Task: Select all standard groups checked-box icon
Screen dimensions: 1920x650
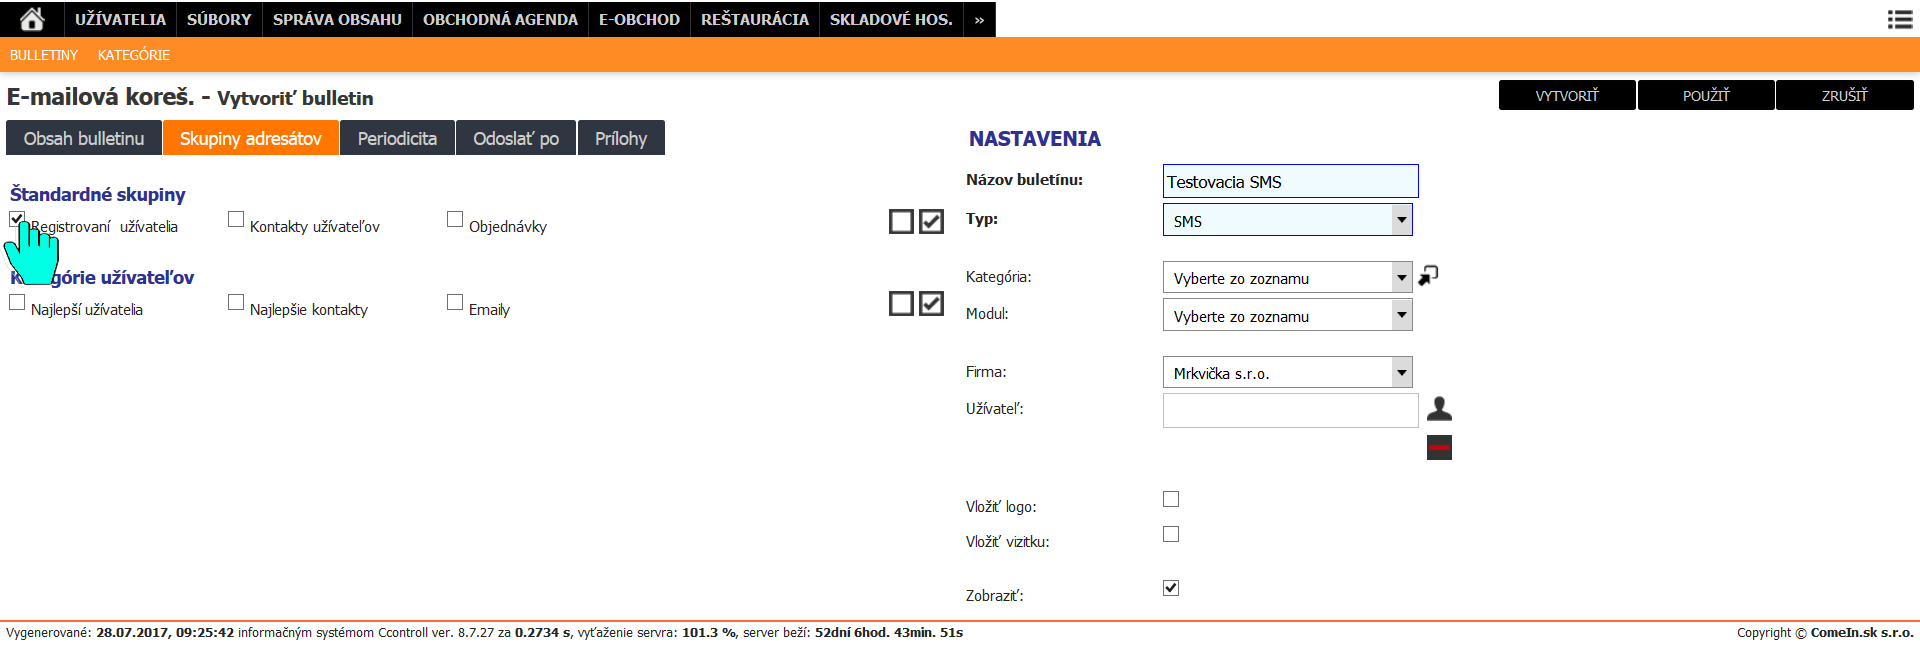Action: (x=931, y=221)
